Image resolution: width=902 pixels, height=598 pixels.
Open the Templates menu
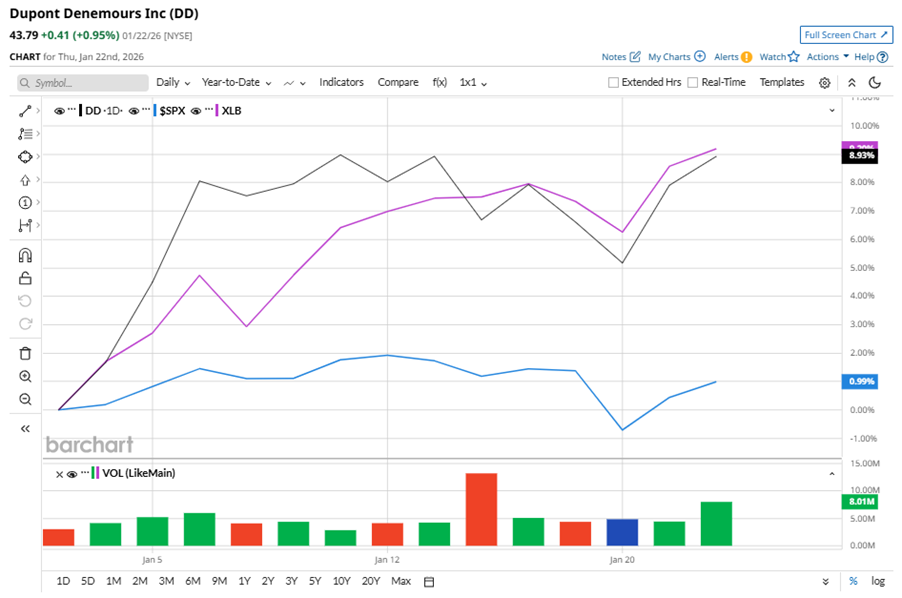pos(782,82)
